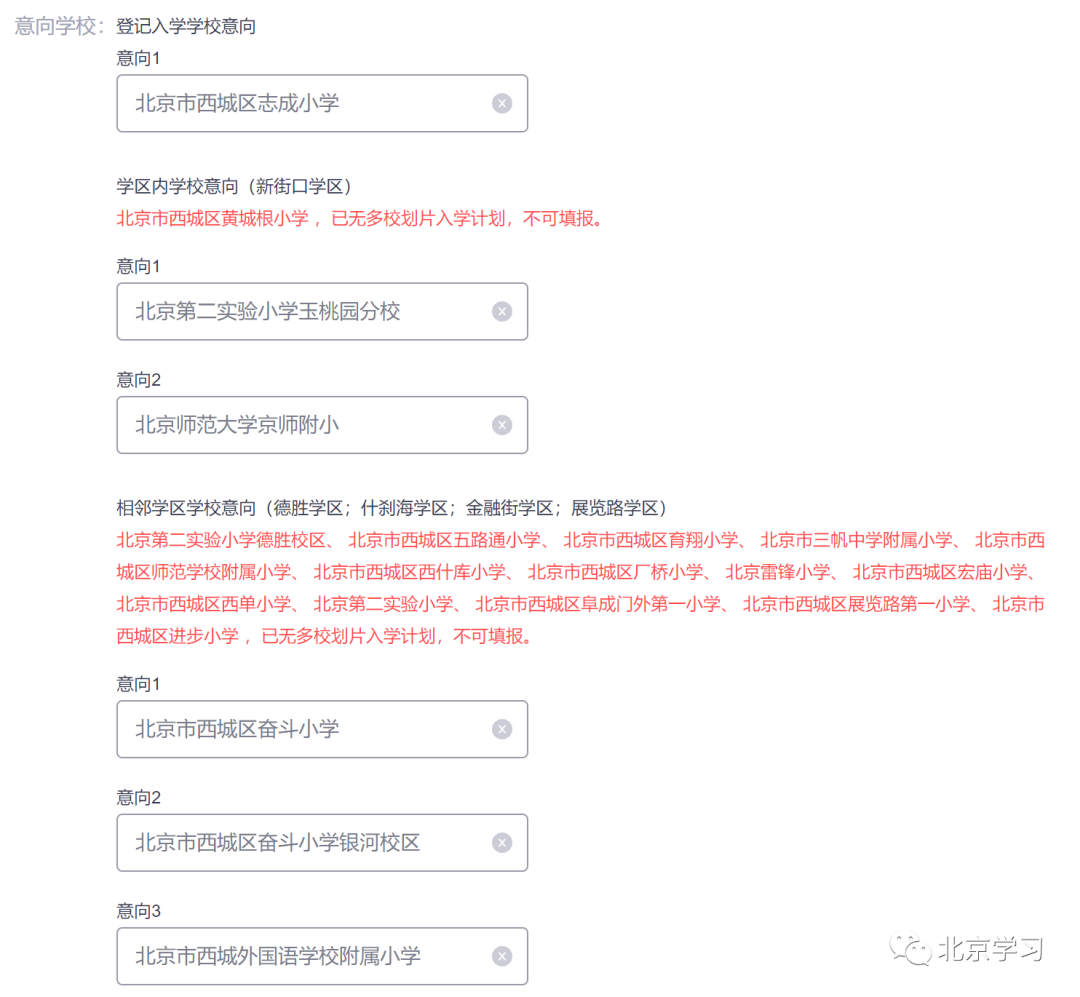Clear the 北京第二实验小学玉桃园分校 selection
Screen dimensions: 1080x997
[x=502, y=311]
